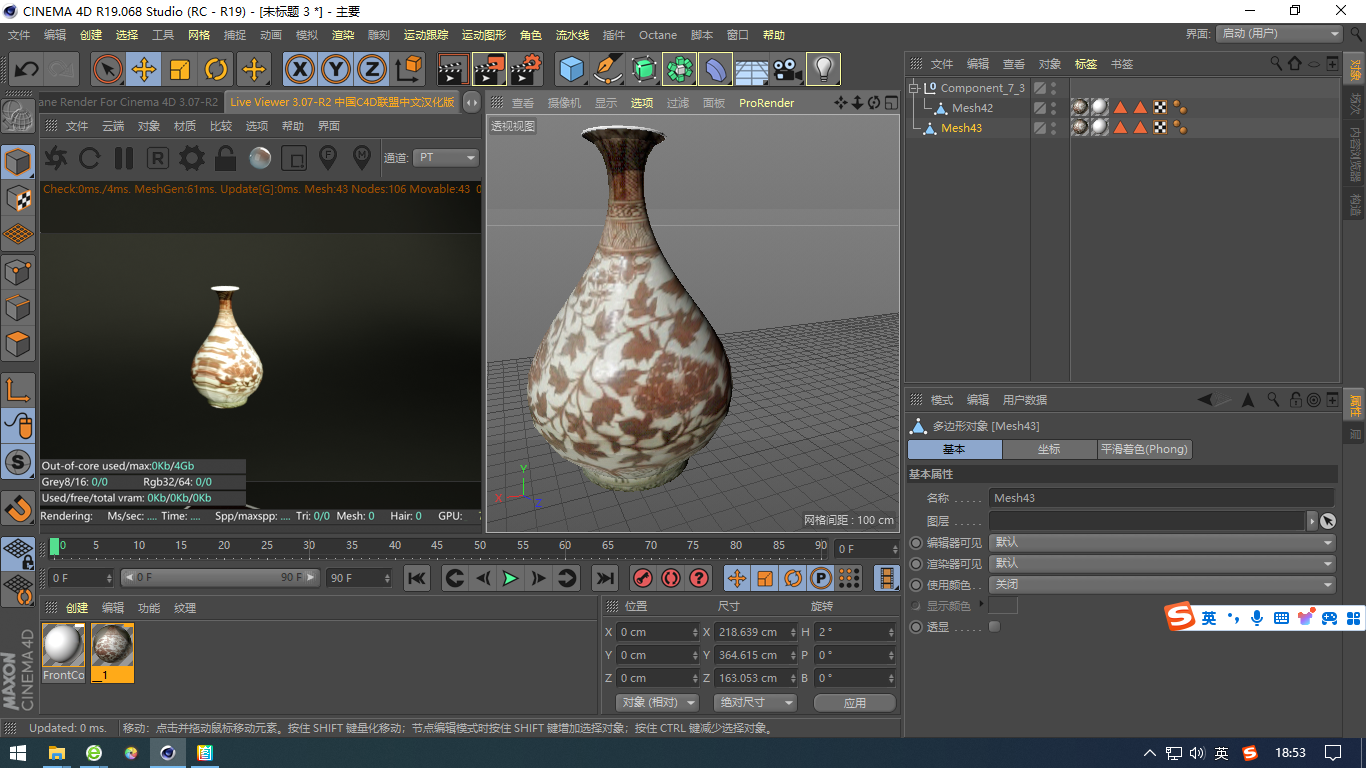Open 对象 (相对) coordinate dropdown

(656, 703)
